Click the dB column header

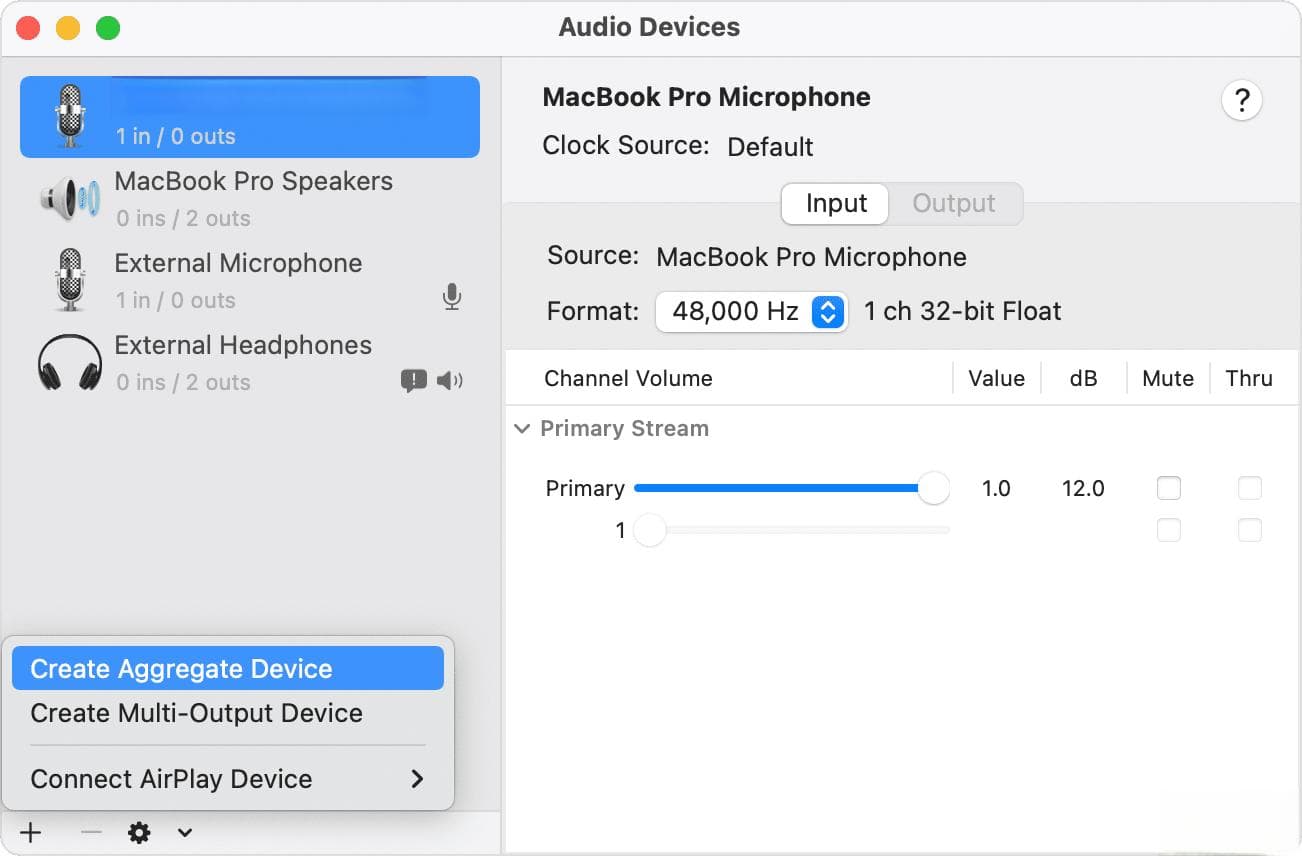(x=1083, y=378)
